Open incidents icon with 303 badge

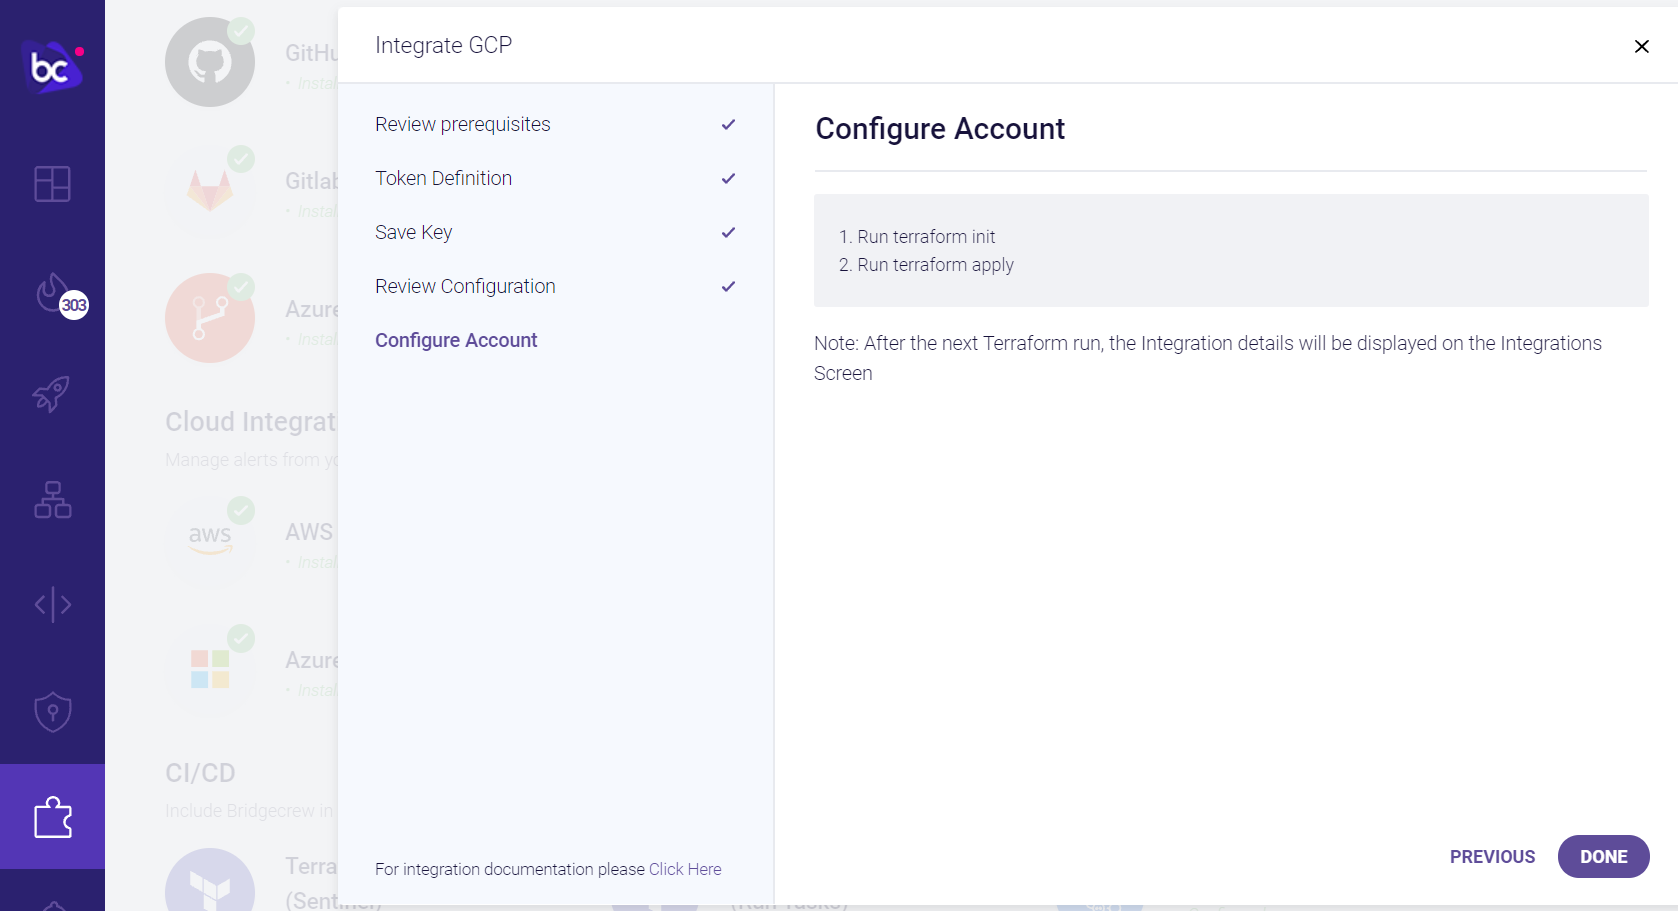(60, 296)
